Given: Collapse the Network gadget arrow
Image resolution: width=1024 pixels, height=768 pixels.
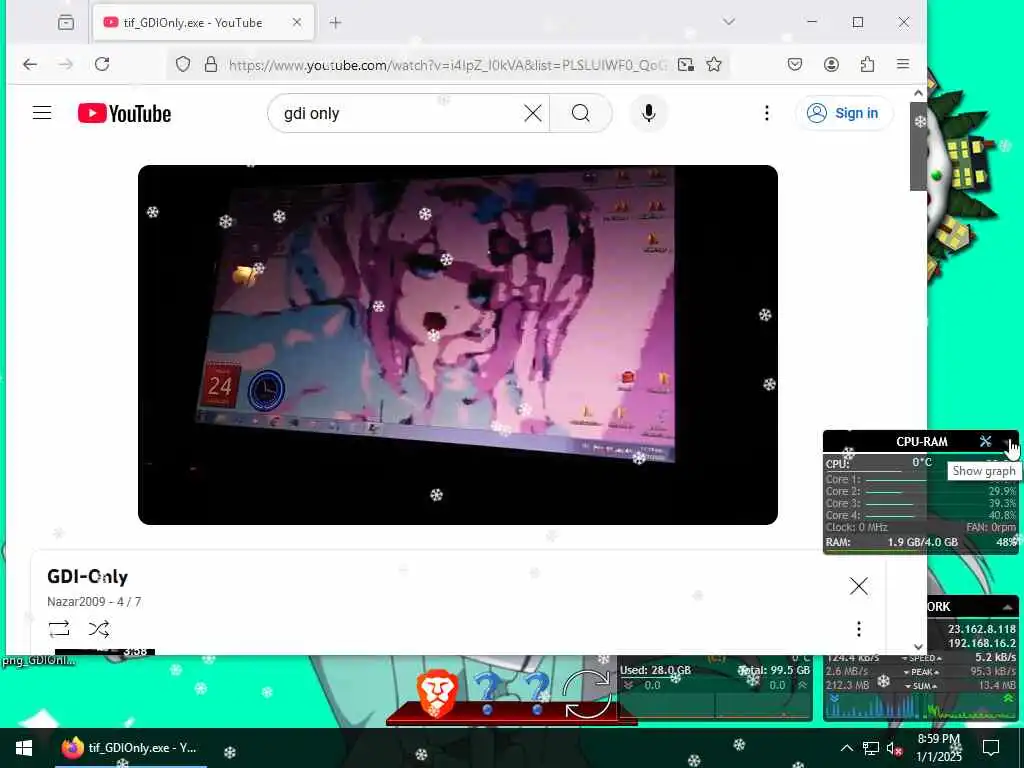Looking at the screenshot, I should pyautogui.click(x=1008, y=607).
